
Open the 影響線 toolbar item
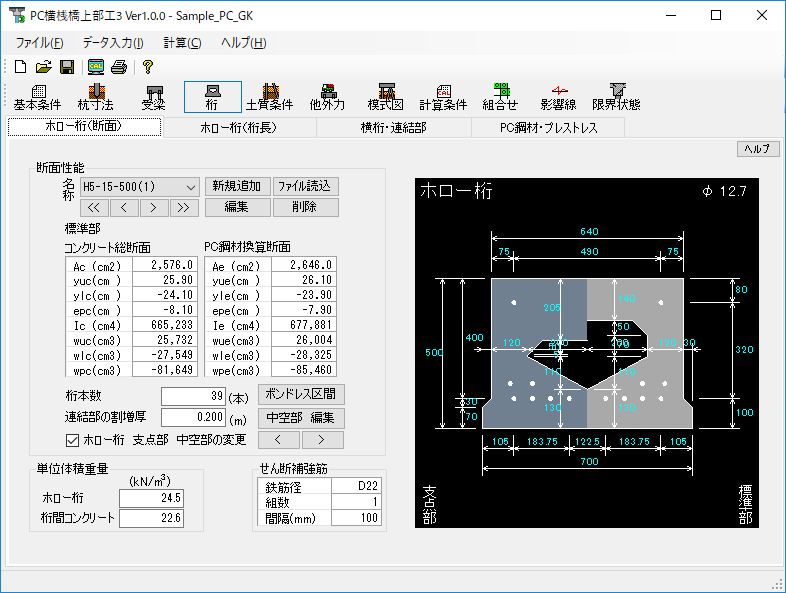559,97
